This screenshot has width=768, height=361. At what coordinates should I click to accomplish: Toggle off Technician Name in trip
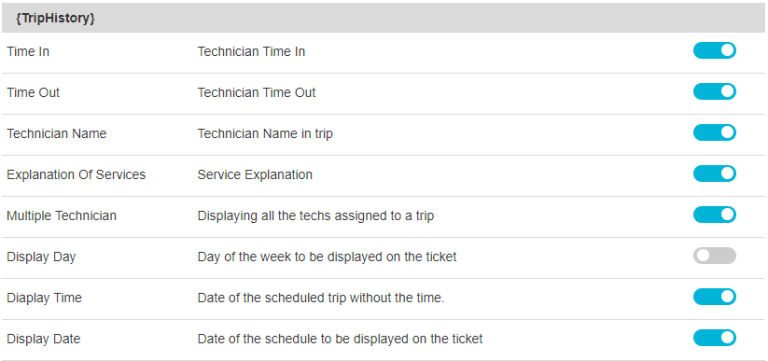pos(714,133)
